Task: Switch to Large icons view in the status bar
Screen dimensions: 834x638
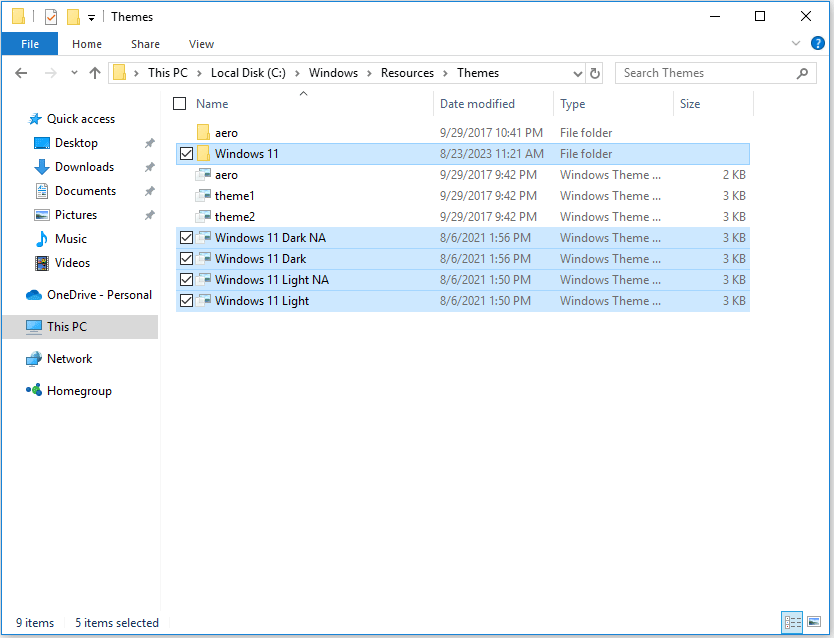Action: pyautogui.click(x=814, y=622)
